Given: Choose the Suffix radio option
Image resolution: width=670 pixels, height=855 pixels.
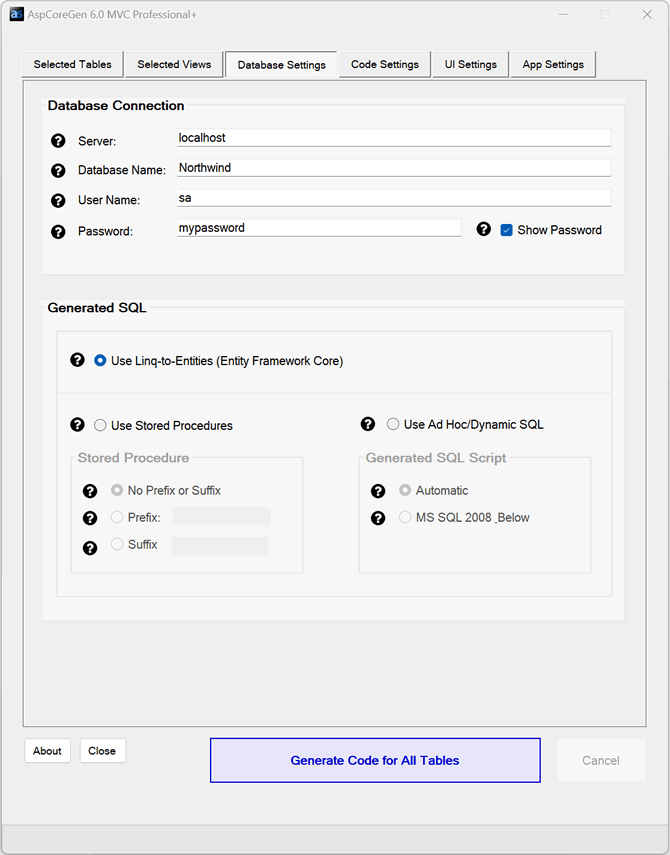Looking at the screenshot, I should [117, 544].
